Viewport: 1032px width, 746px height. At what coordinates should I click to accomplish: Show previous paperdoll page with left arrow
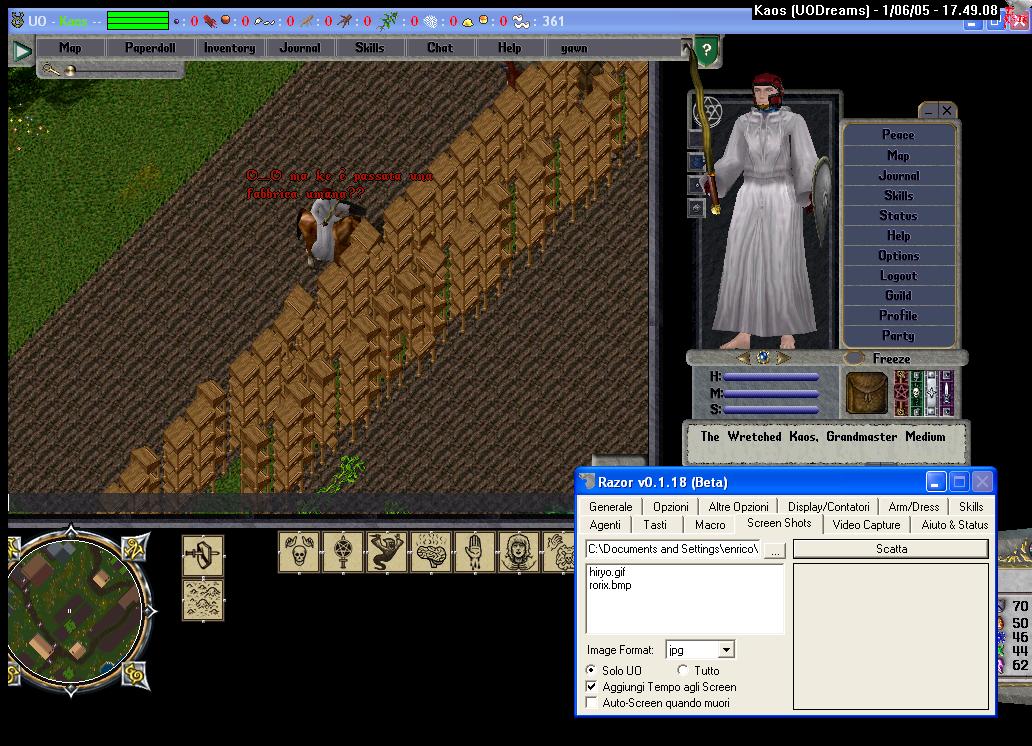744,358
